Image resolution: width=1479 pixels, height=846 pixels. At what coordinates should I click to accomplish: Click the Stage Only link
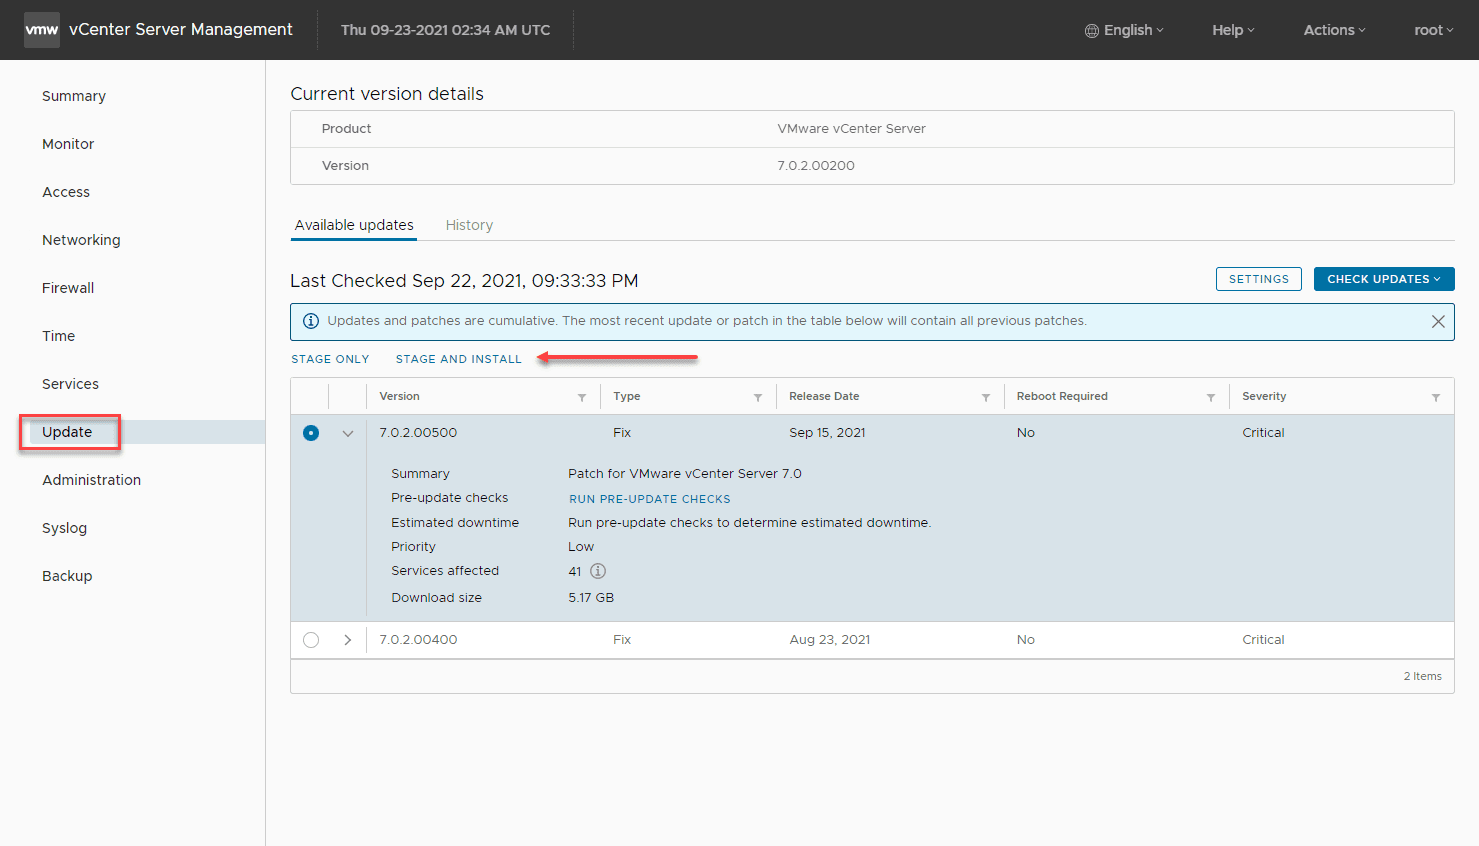tap(330, 359)
